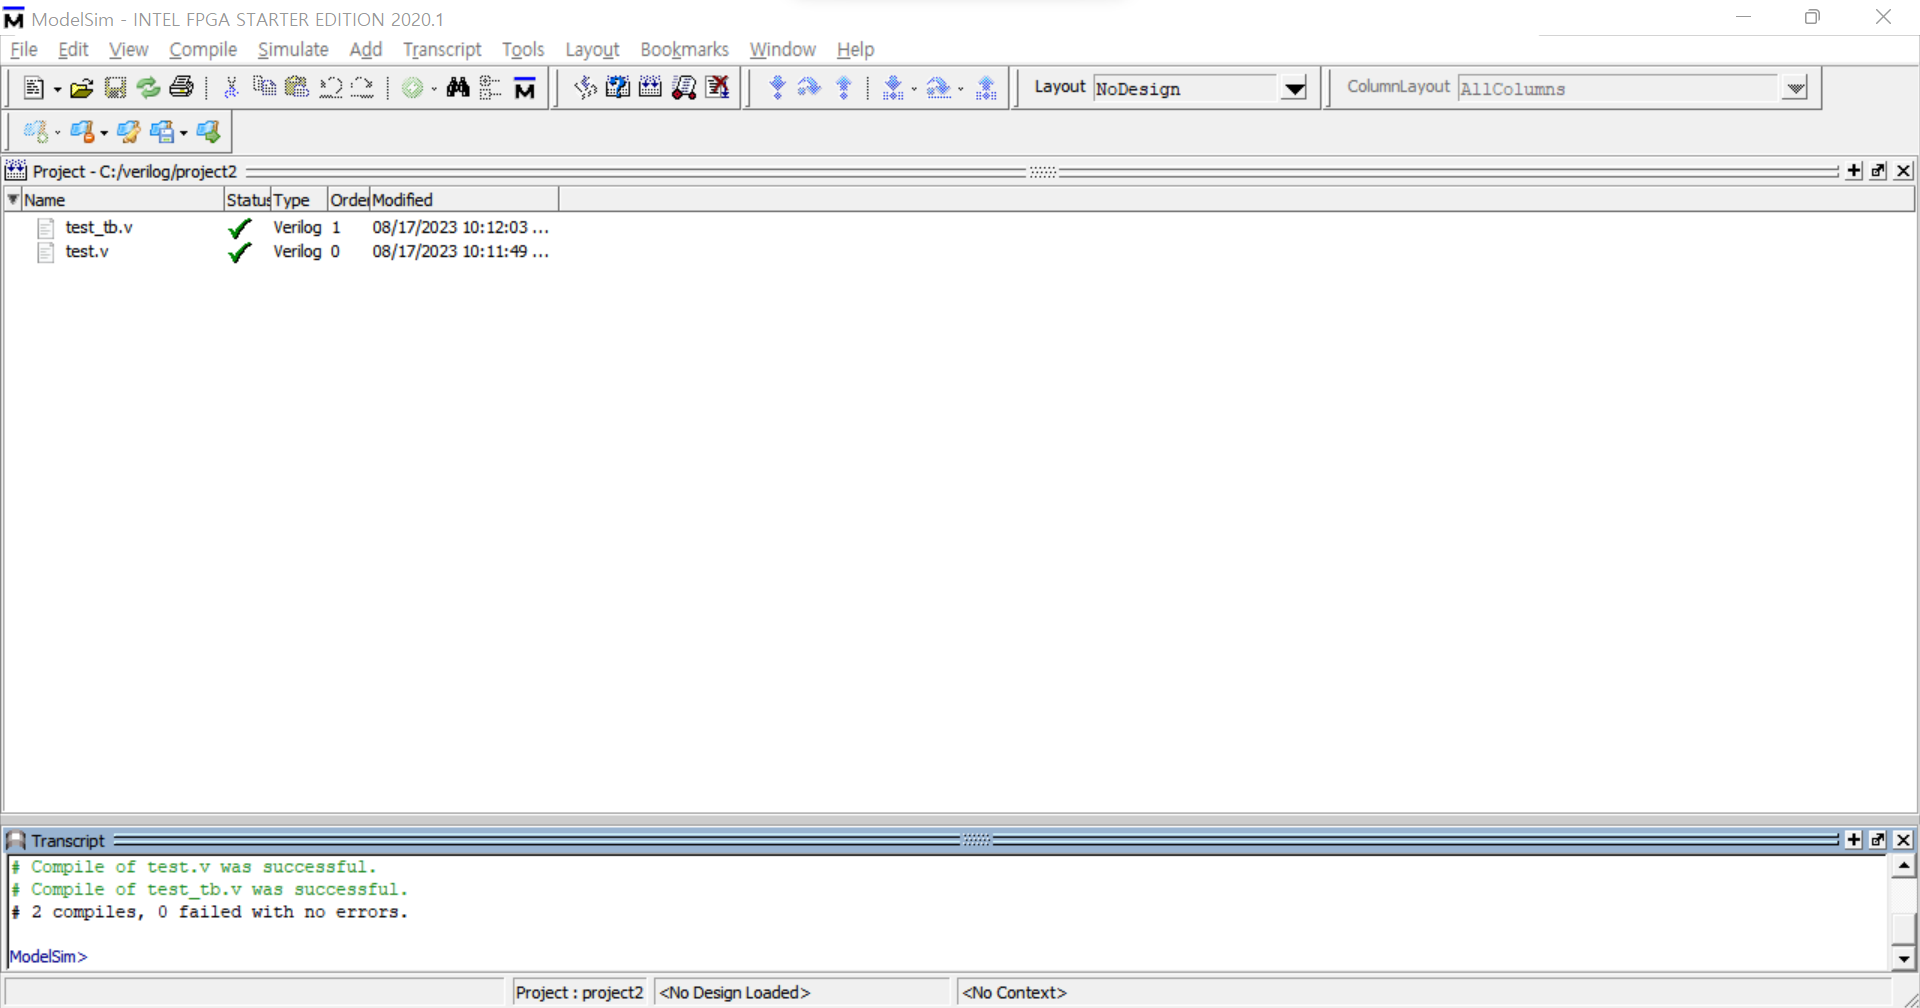Viewport: 1920px width, 1008px height.
Task: Open the Simulate menu
Action: (293, 49)
